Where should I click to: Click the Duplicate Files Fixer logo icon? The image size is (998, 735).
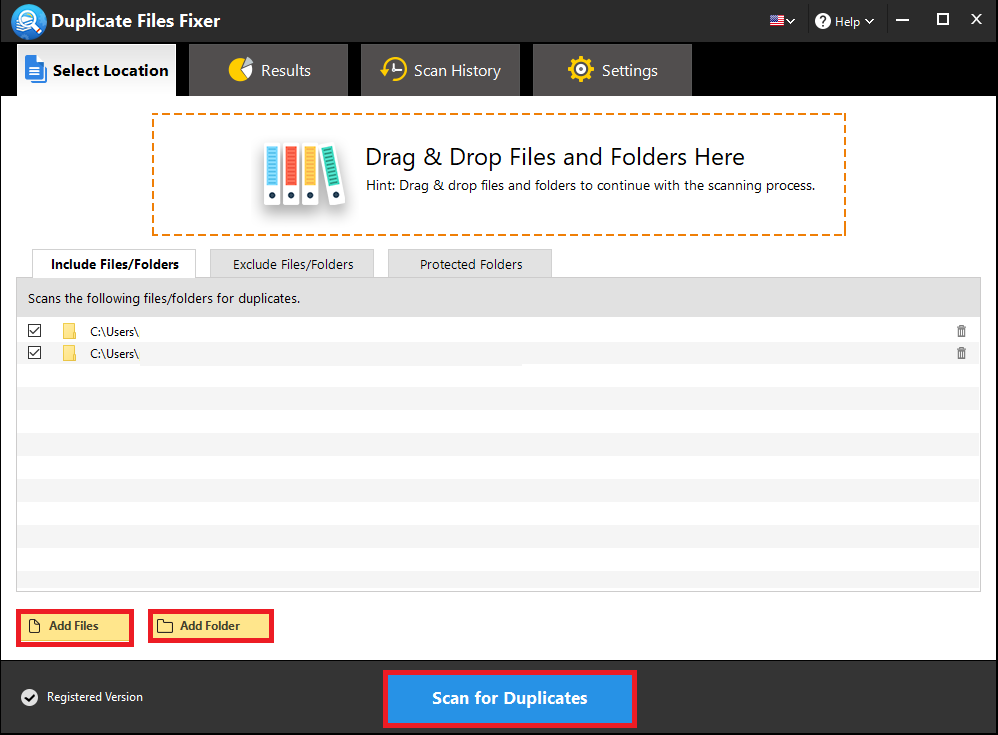(x=28, y=21)
